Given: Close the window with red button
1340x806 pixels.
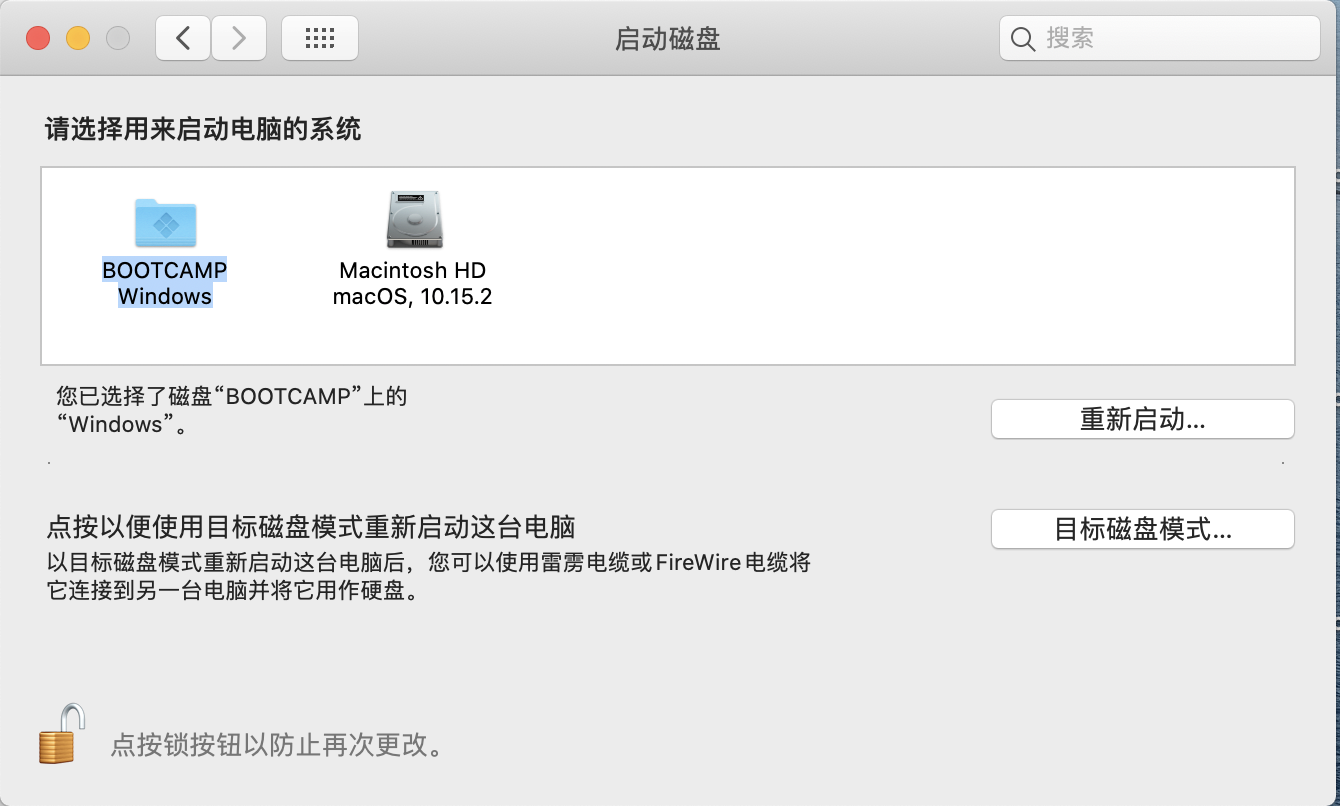Looking at the screenshot, I should pyautogui.click(x=38, y=39).
